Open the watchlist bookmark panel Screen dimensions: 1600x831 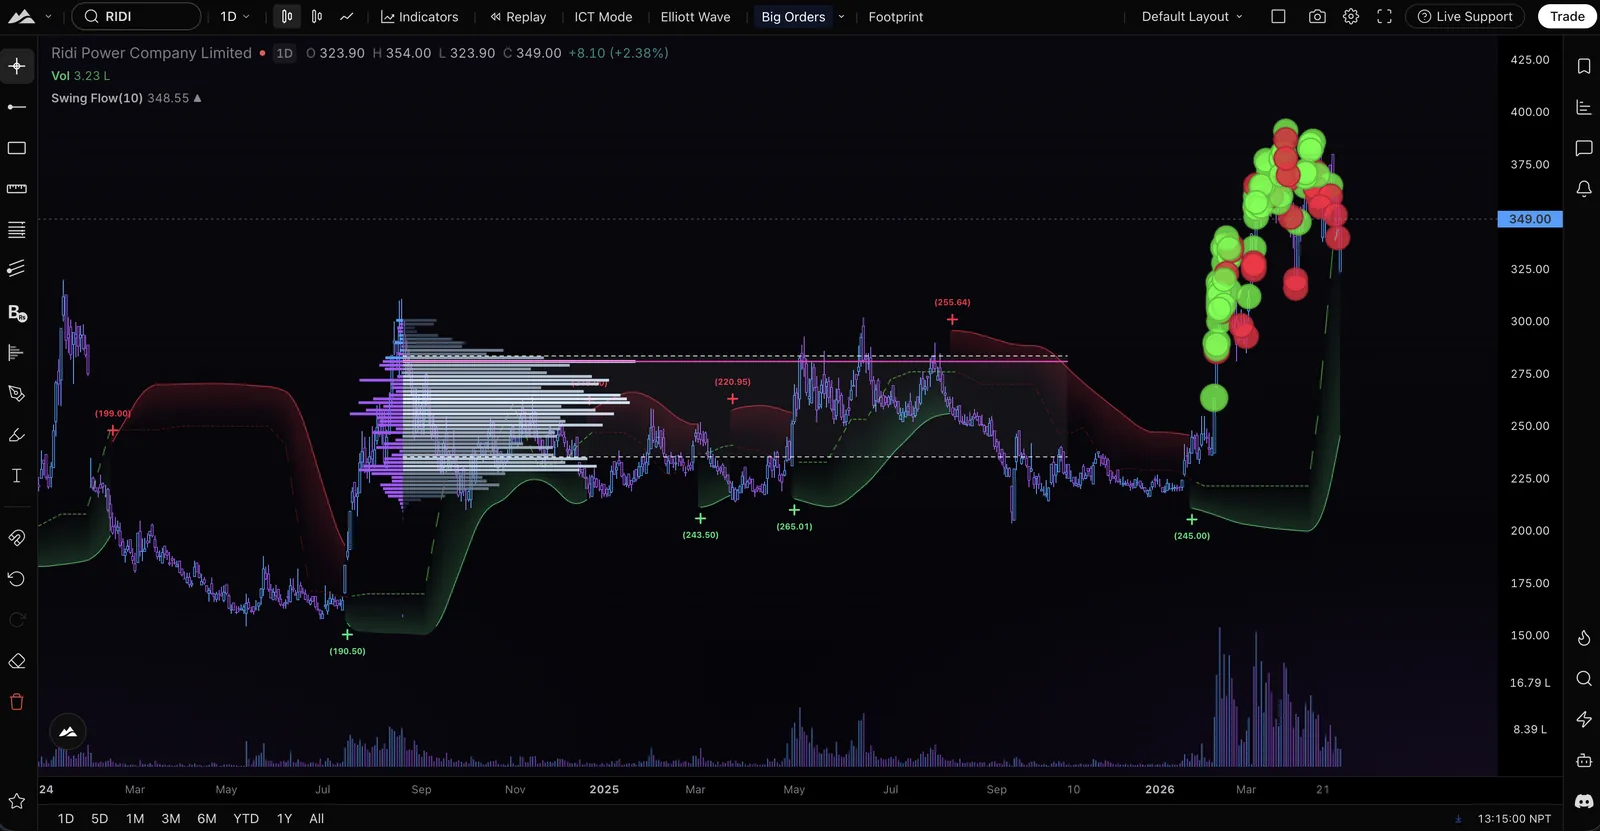pos(1584,66)
